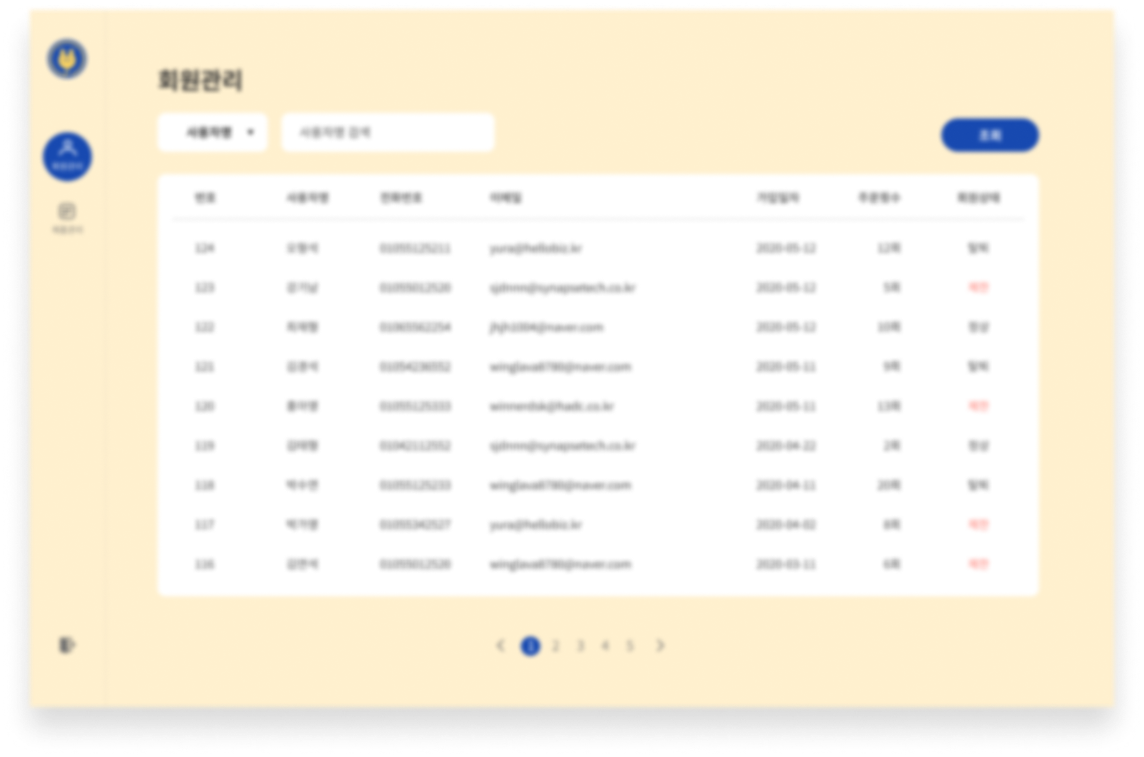
Task: Click row number 116
Action: (205, 564)
